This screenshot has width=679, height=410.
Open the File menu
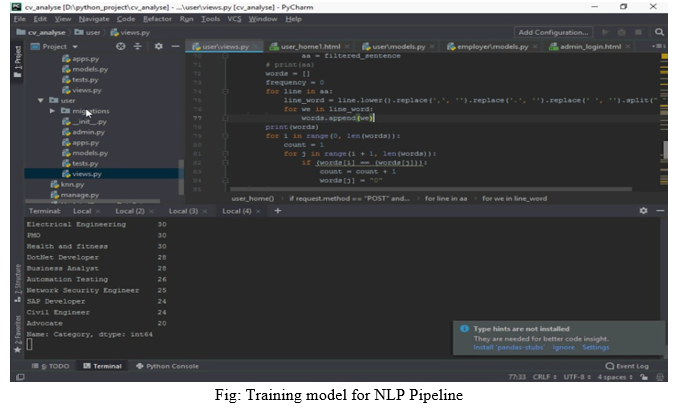pos(19,19)
